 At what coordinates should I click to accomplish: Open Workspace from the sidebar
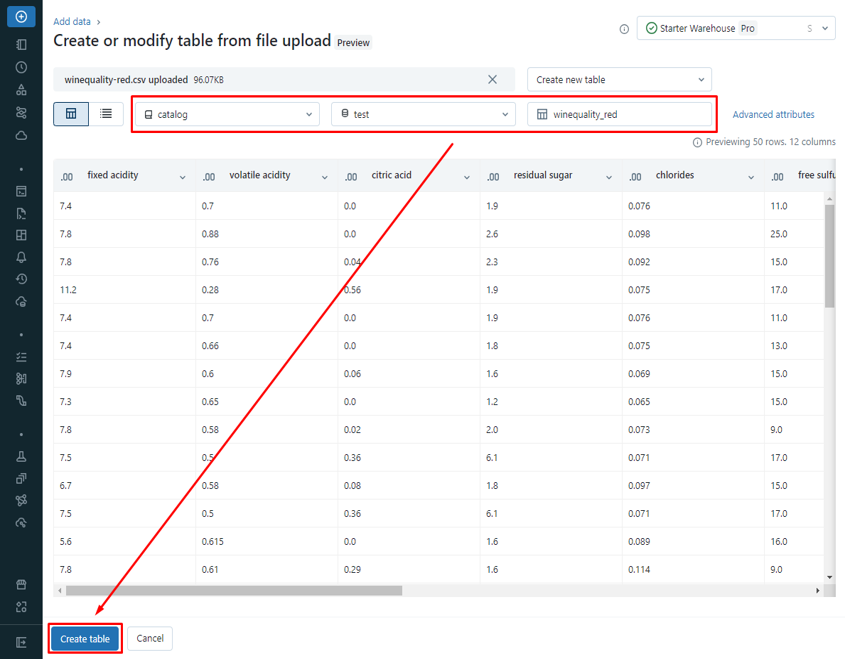click(21, 45)
